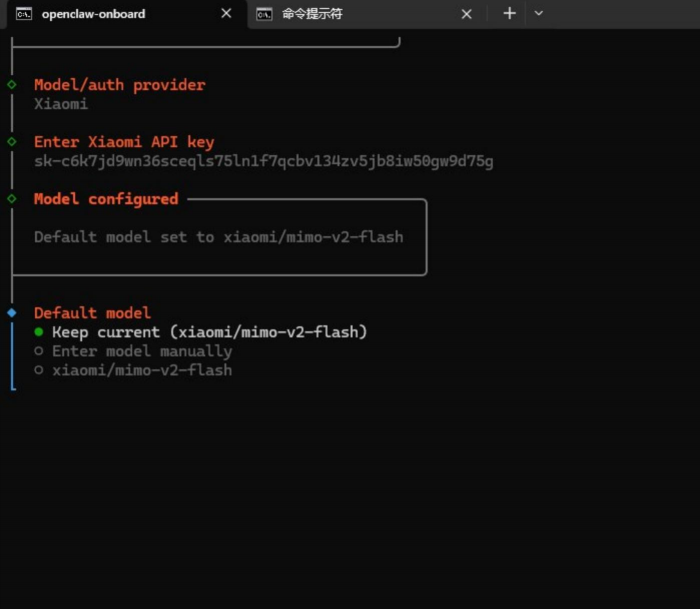Click the Default model prompt heading

(92, 313)
